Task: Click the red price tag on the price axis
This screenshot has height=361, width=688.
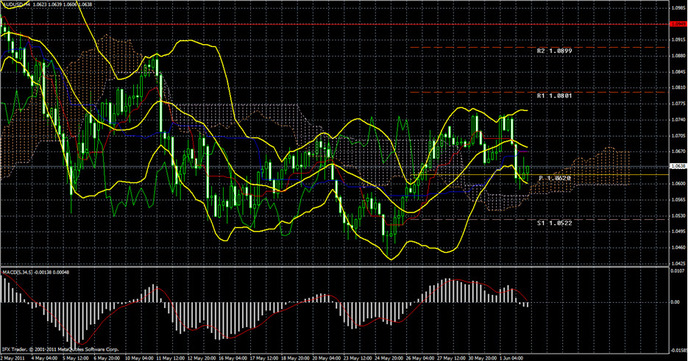Action: pyautogui.click(x=679, y=25)
